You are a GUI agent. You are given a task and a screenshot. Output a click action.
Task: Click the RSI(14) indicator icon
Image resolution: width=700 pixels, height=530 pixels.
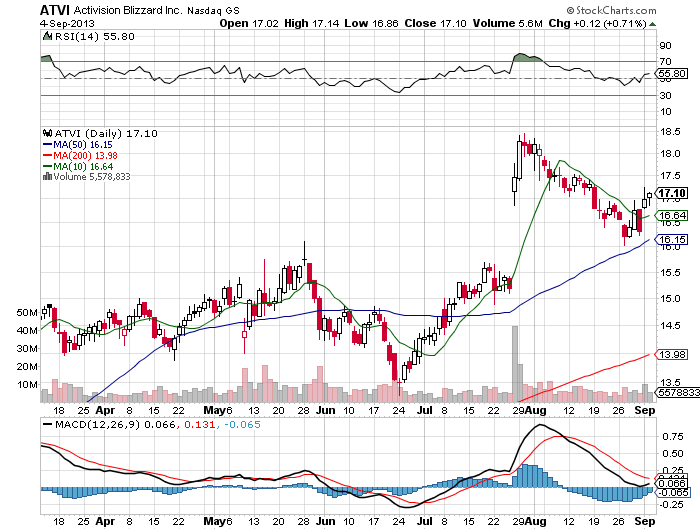point(47,36)
